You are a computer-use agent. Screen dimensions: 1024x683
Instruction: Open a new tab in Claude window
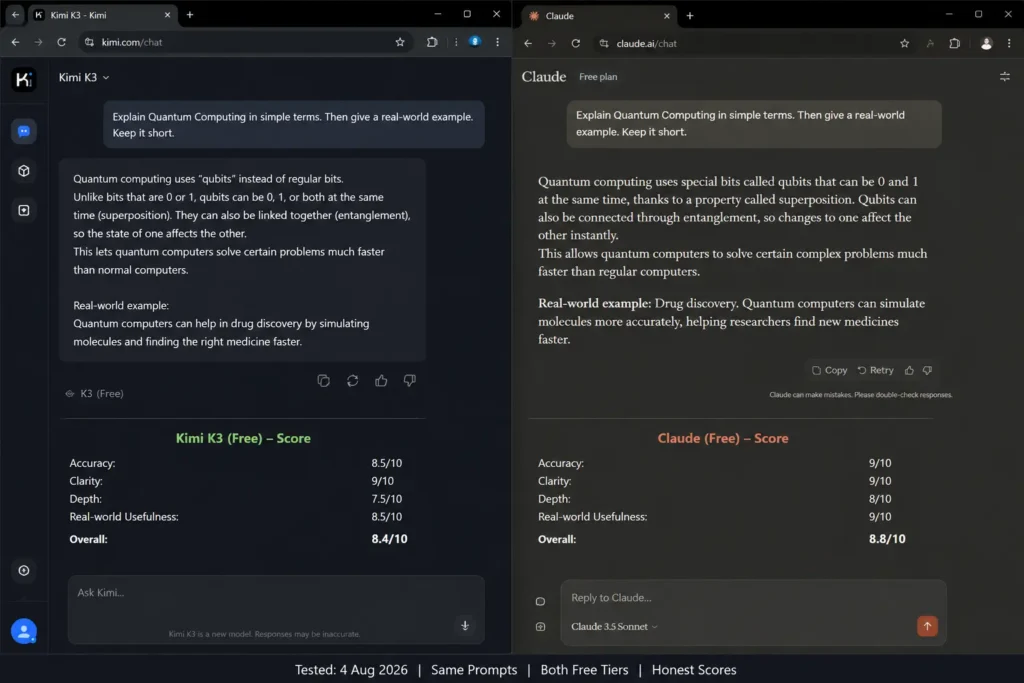pos(690,16)
